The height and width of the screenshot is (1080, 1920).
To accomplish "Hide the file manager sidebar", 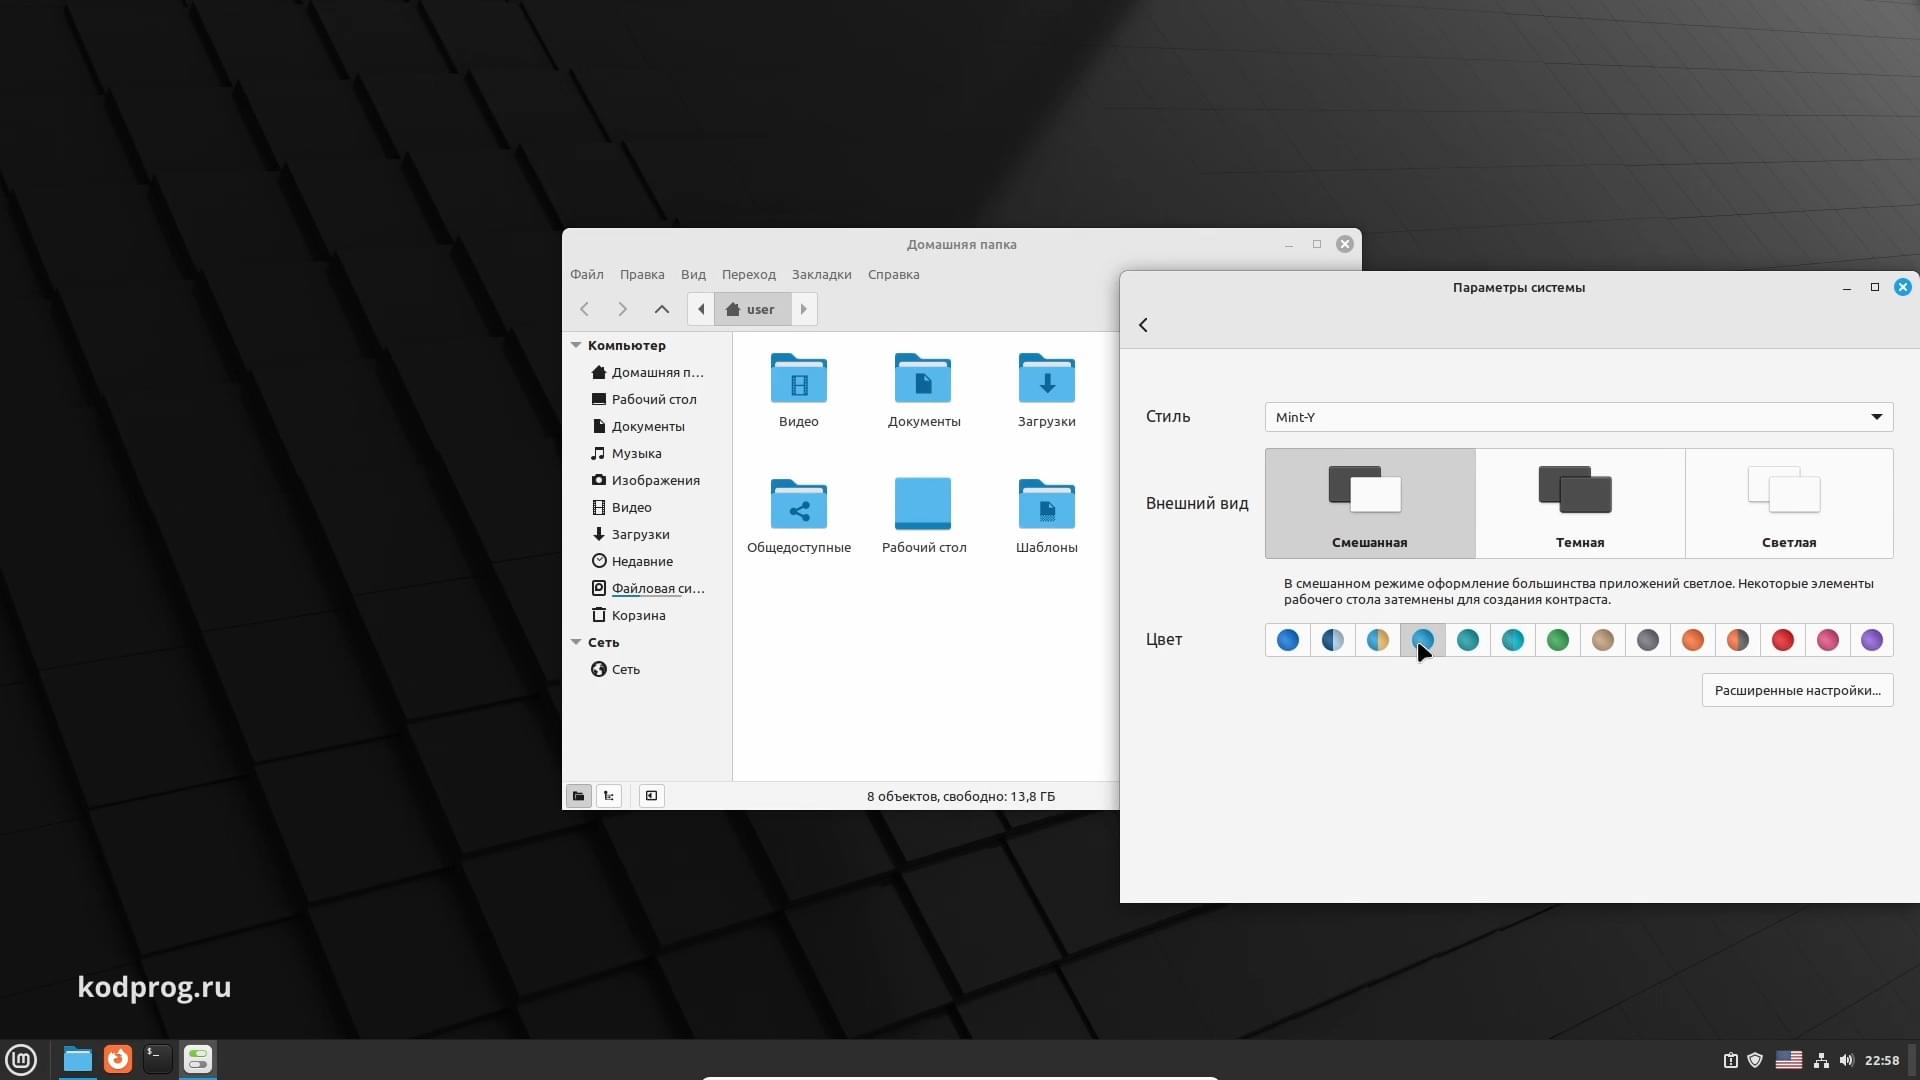I will click(651, 796).
